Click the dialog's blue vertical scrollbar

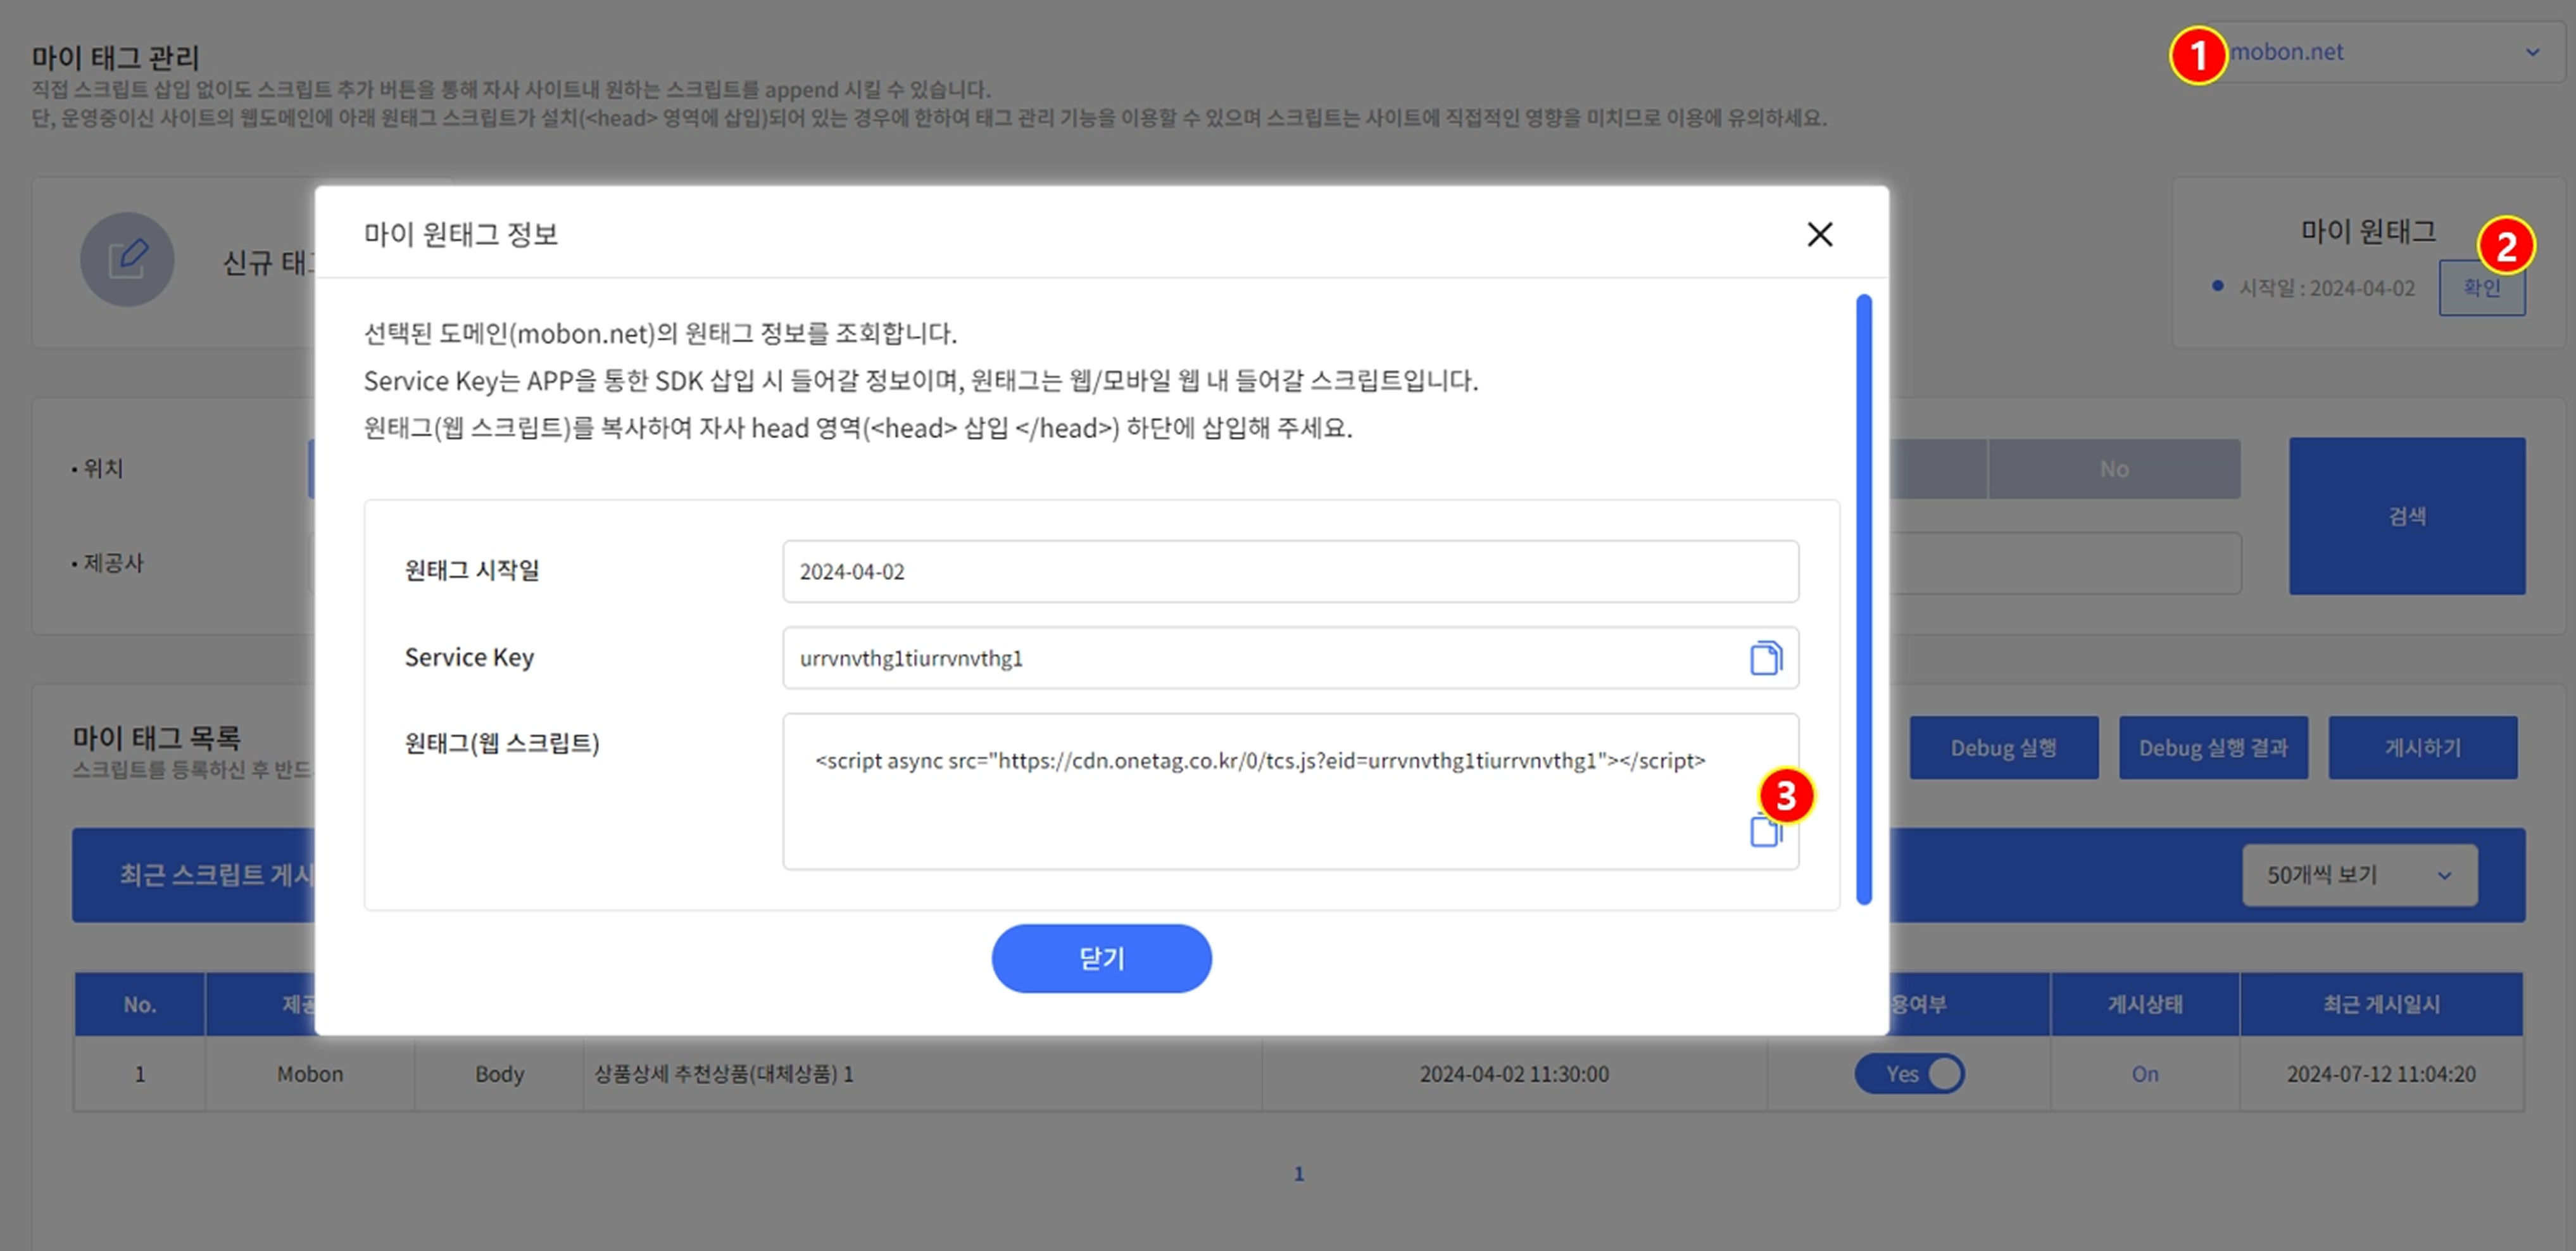tap(1863, 599)
